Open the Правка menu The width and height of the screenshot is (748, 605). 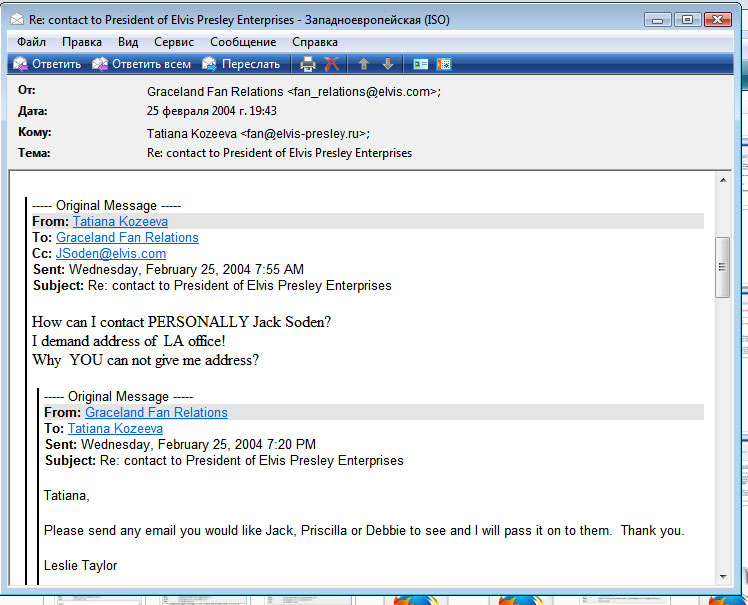(82, 42)
